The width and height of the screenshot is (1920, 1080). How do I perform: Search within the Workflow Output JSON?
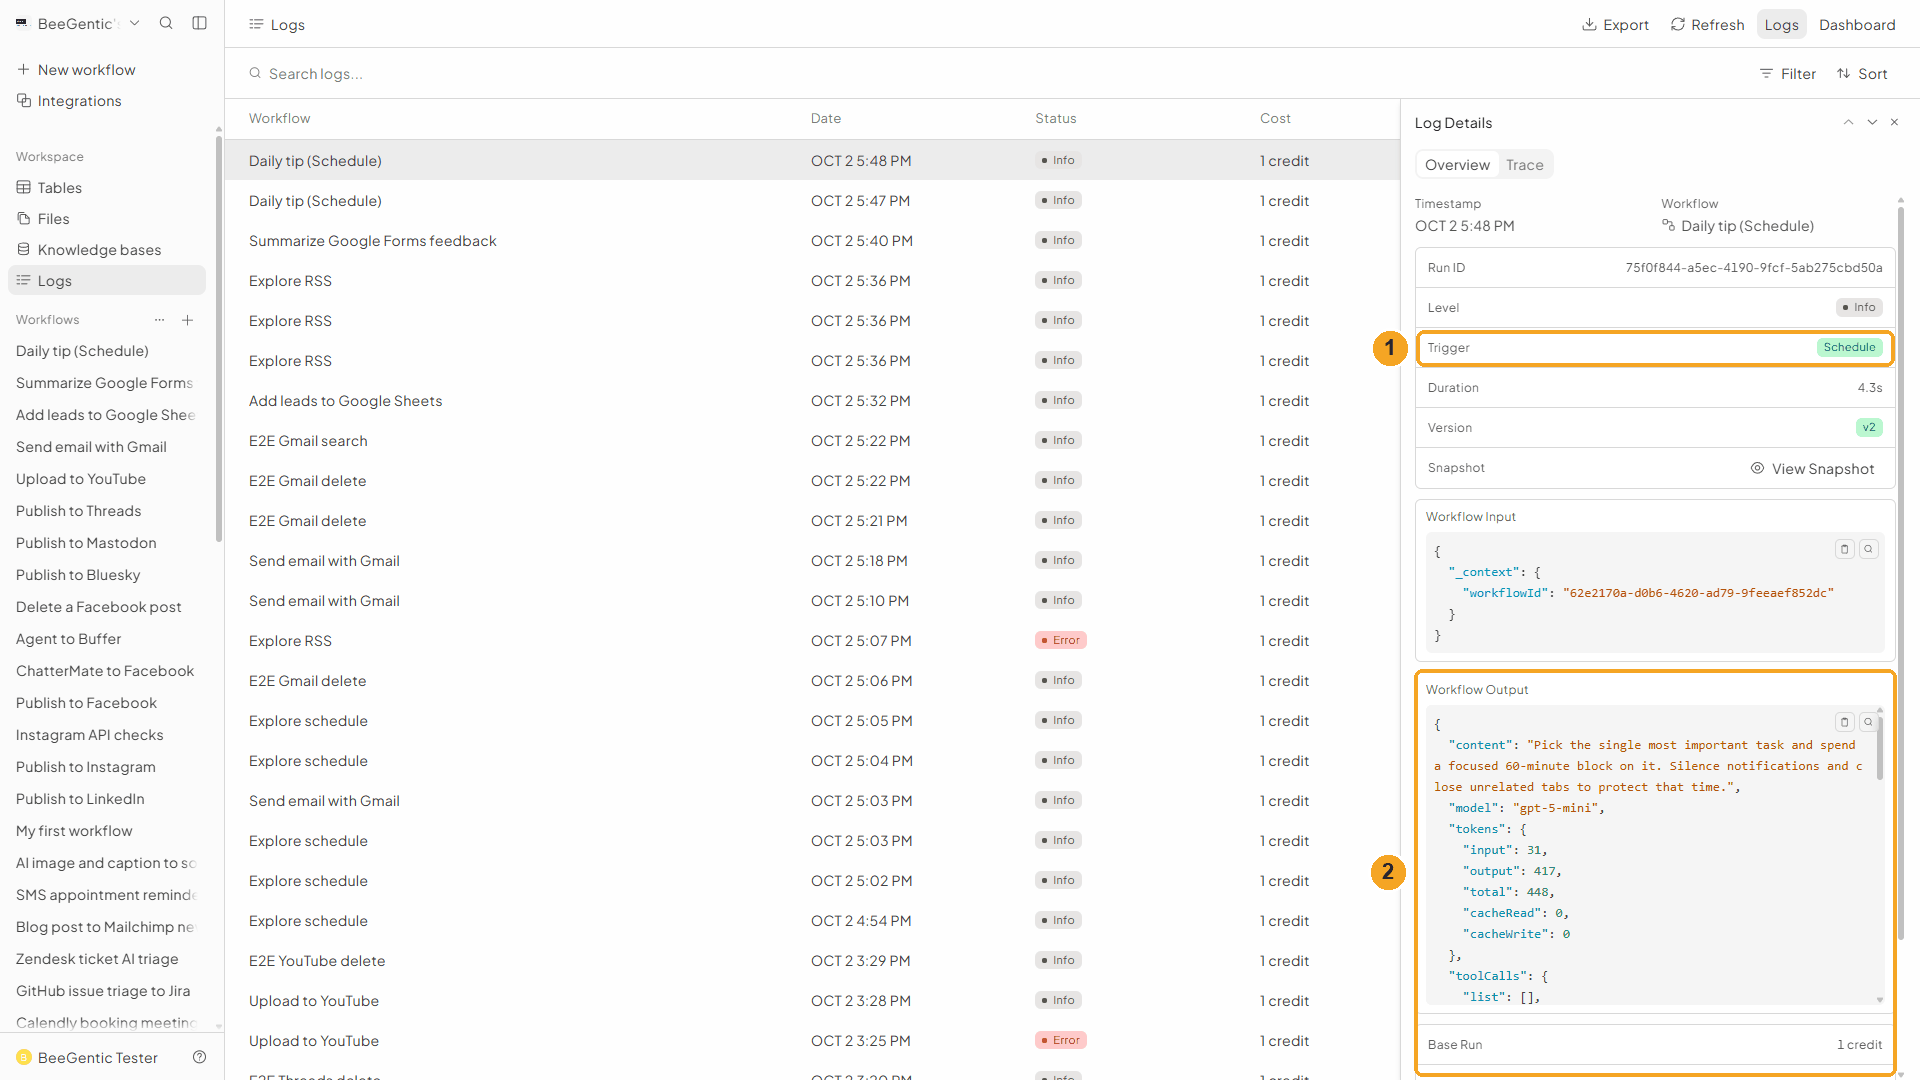1868,722
